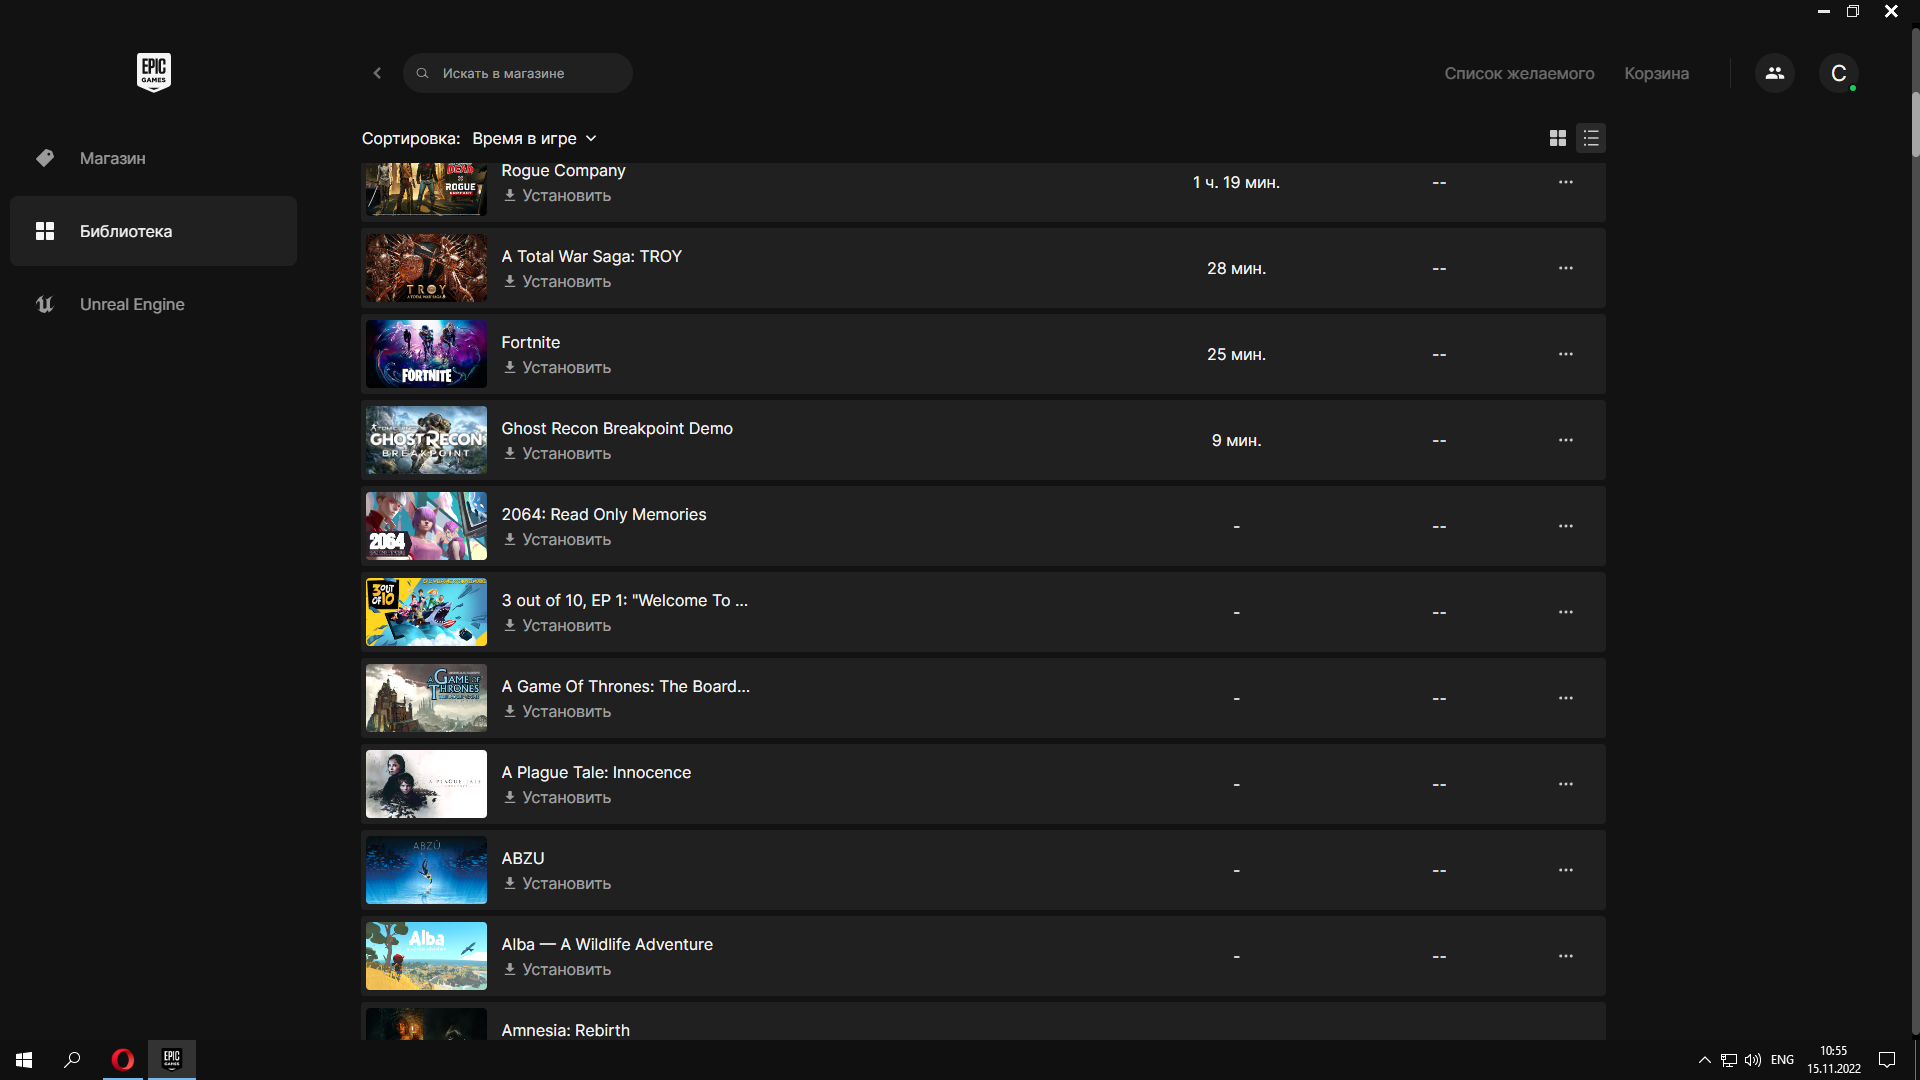Click the A Game Of Thrones thumbnail
The width and height of the screenshot is (1920, 1080).
(x=426, y=698)
